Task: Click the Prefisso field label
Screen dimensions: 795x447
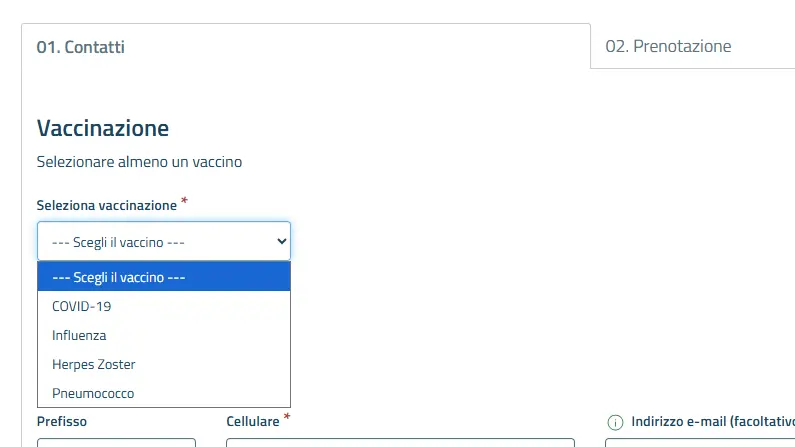Action: tap(62, 422)
